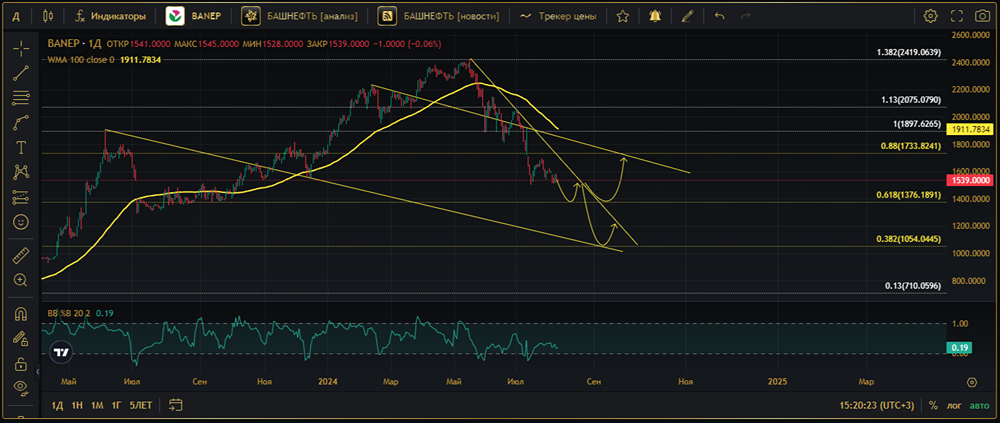Open the timeframe interval Д menu
Viewport: 1000px width, 423px height.
point(17,16)
